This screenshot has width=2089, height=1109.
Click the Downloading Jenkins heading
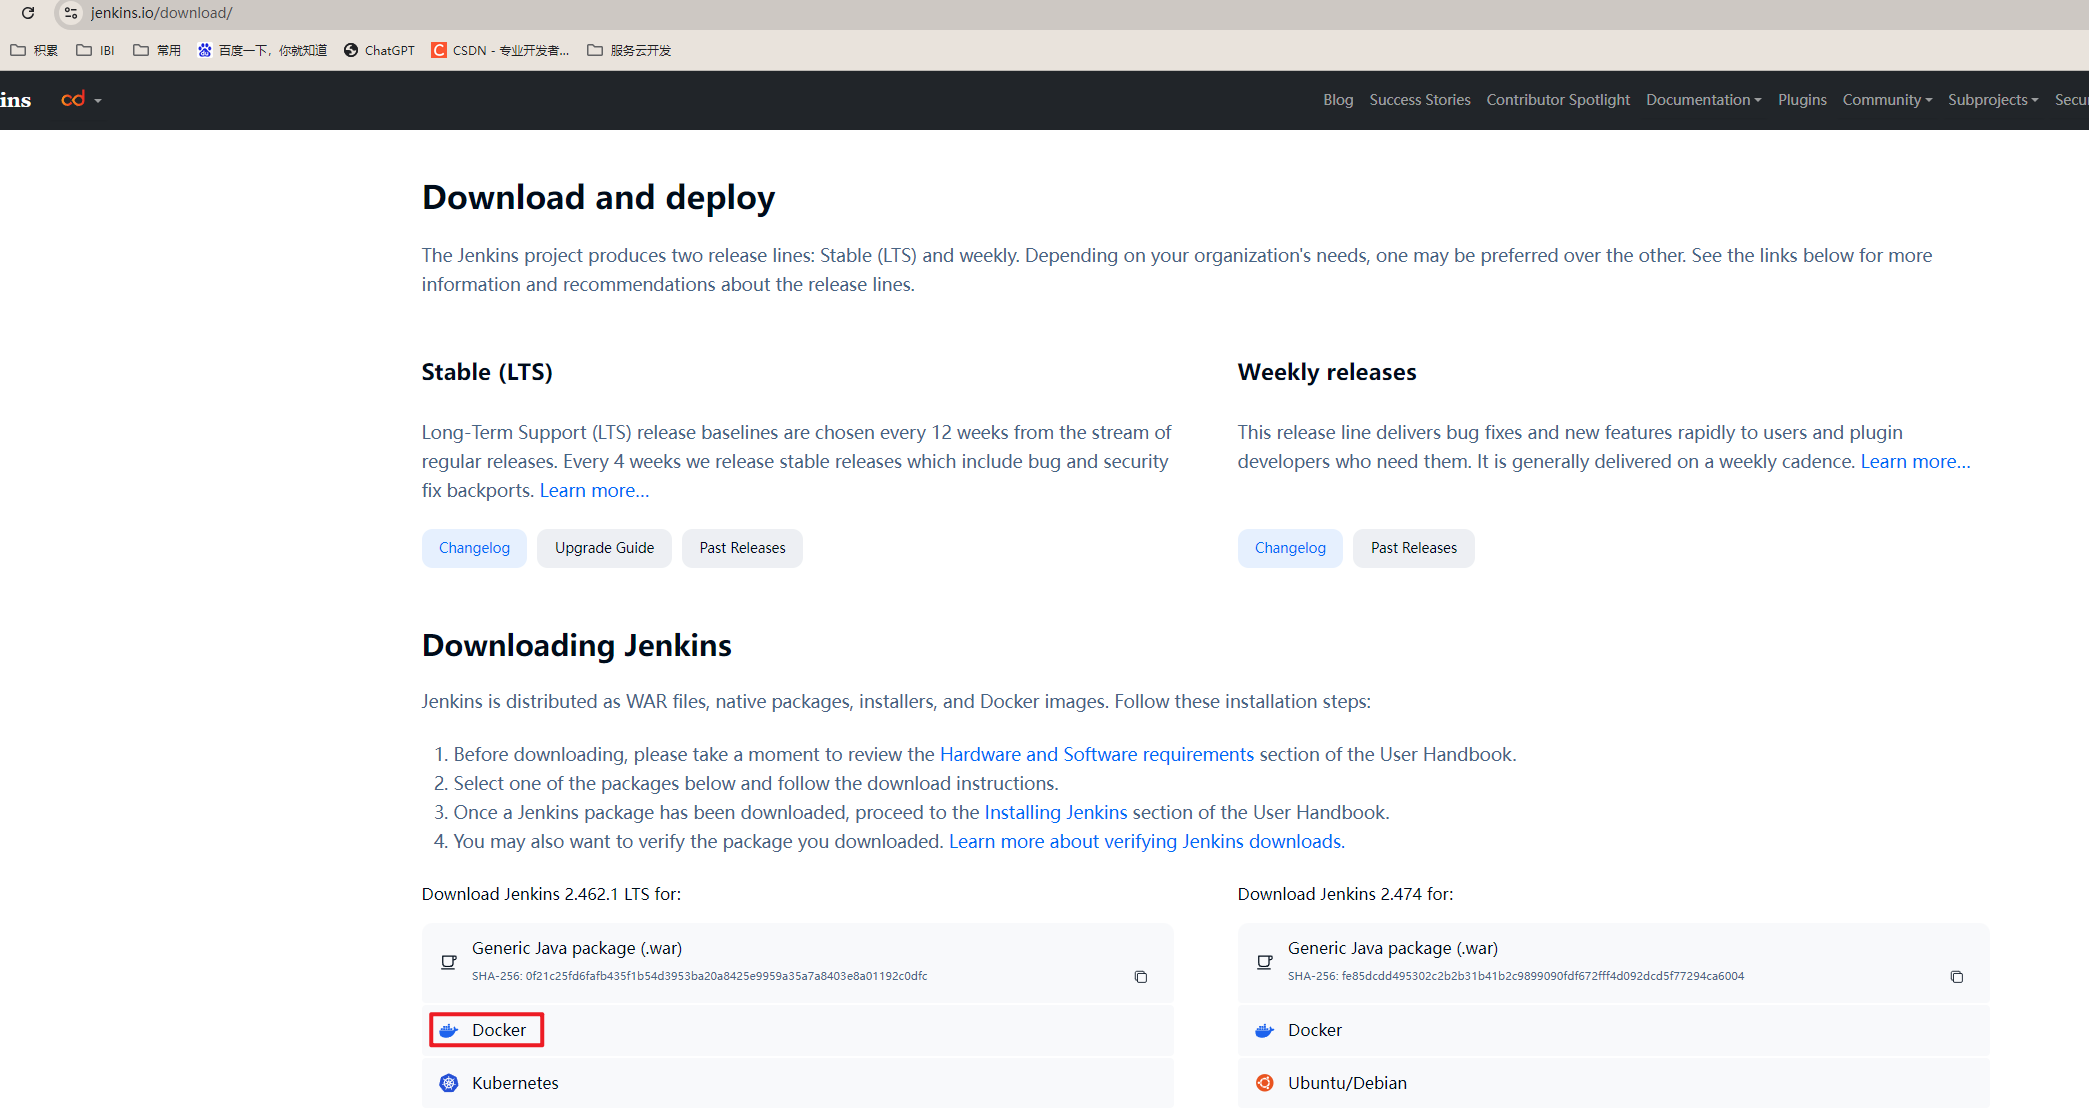coord(577,646)
